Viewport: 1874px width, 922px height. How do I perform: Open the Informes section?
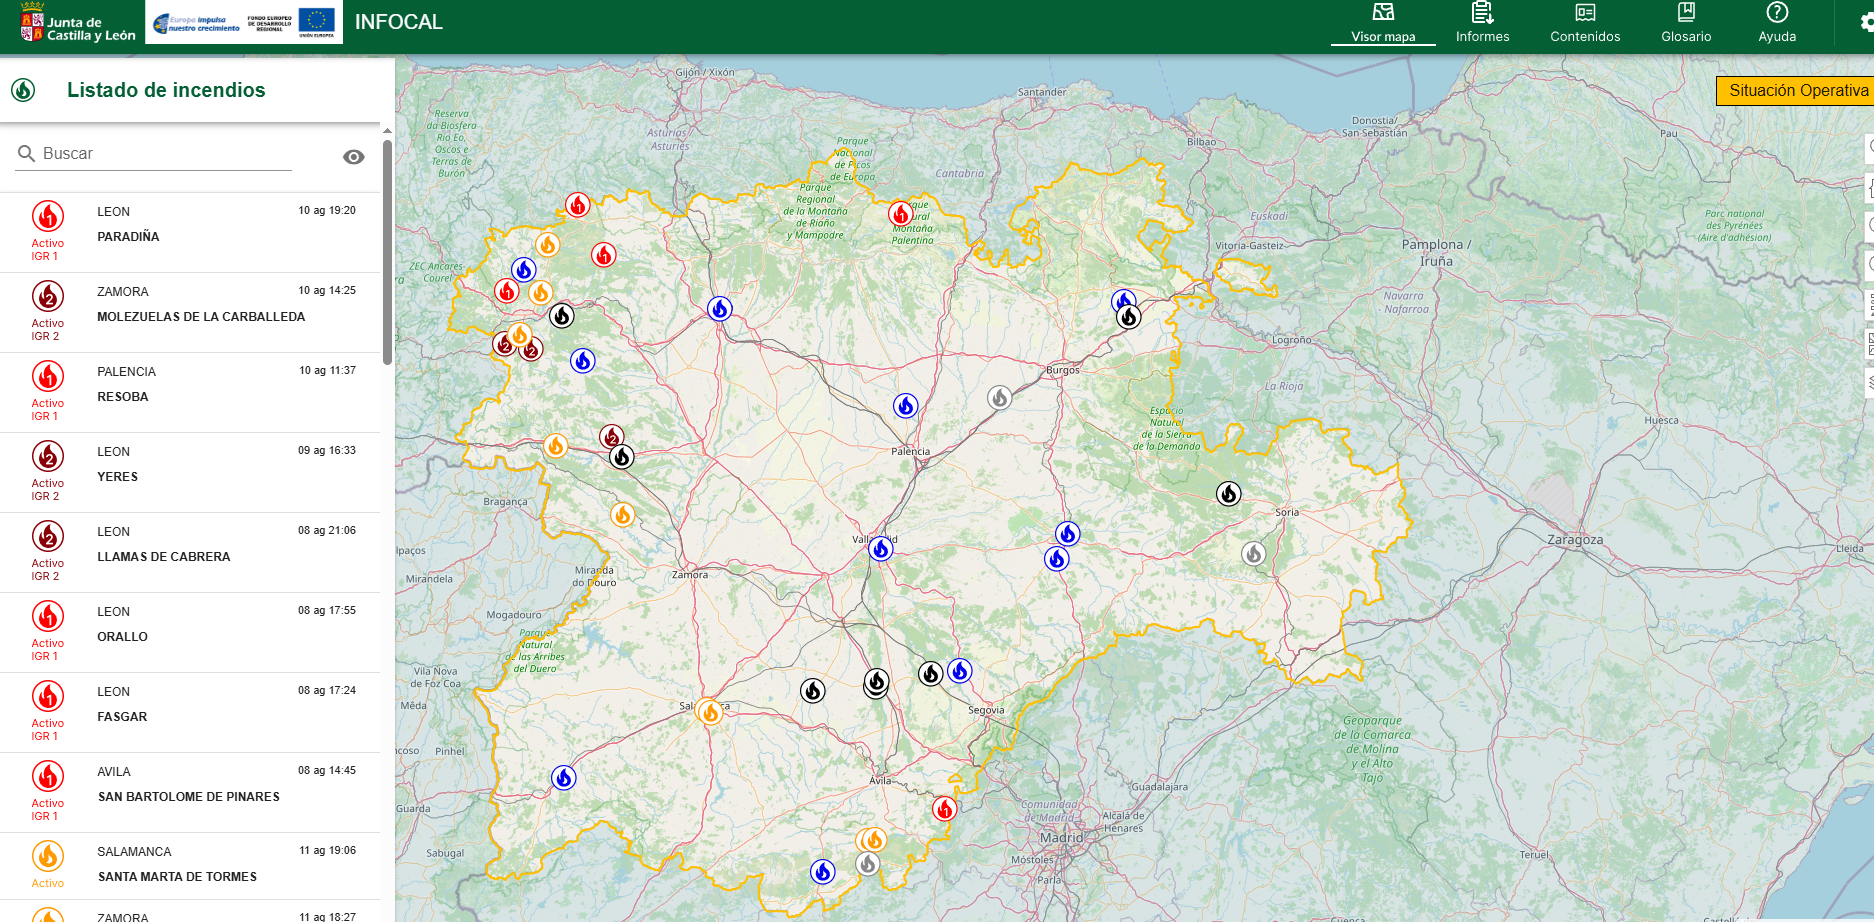point(1482,24)
